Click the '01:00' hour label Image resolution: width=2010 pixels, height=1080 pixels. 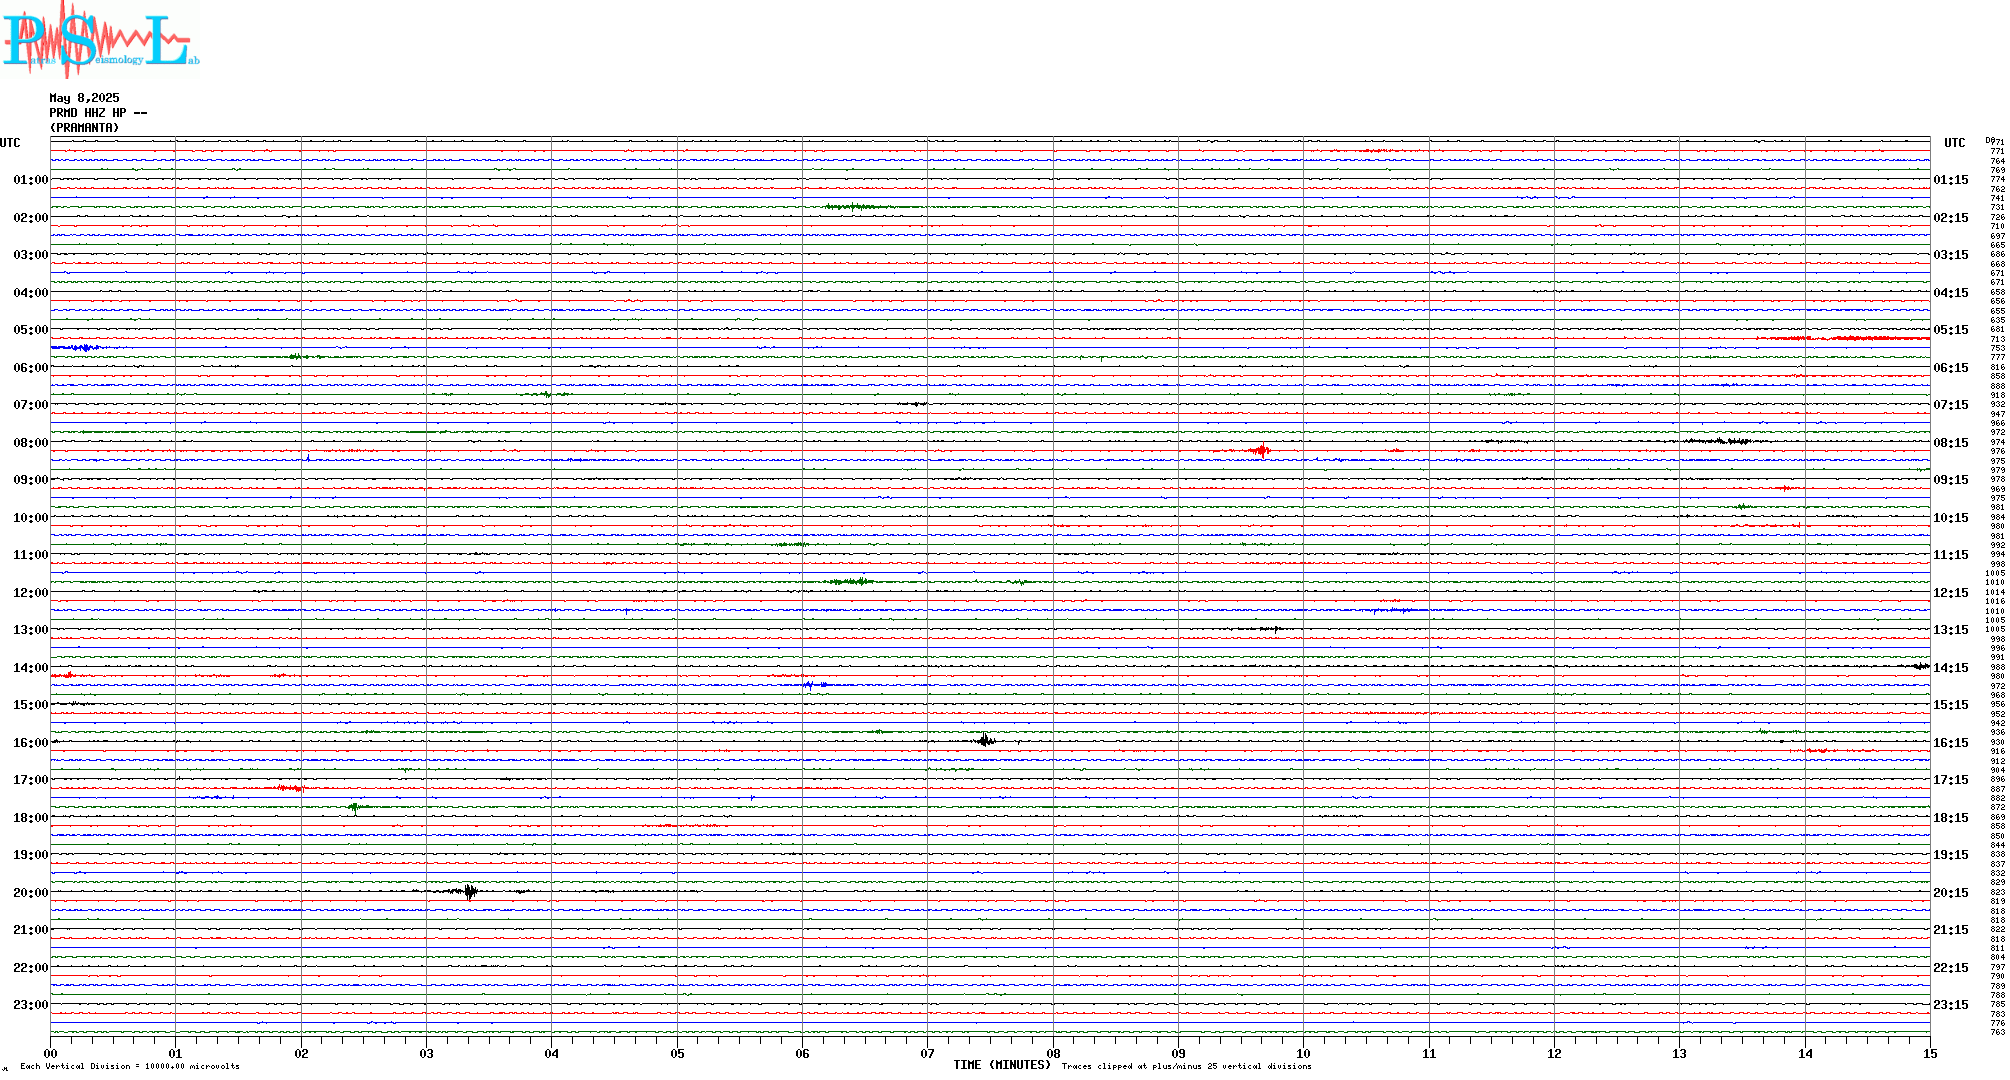tap(30, 180)
